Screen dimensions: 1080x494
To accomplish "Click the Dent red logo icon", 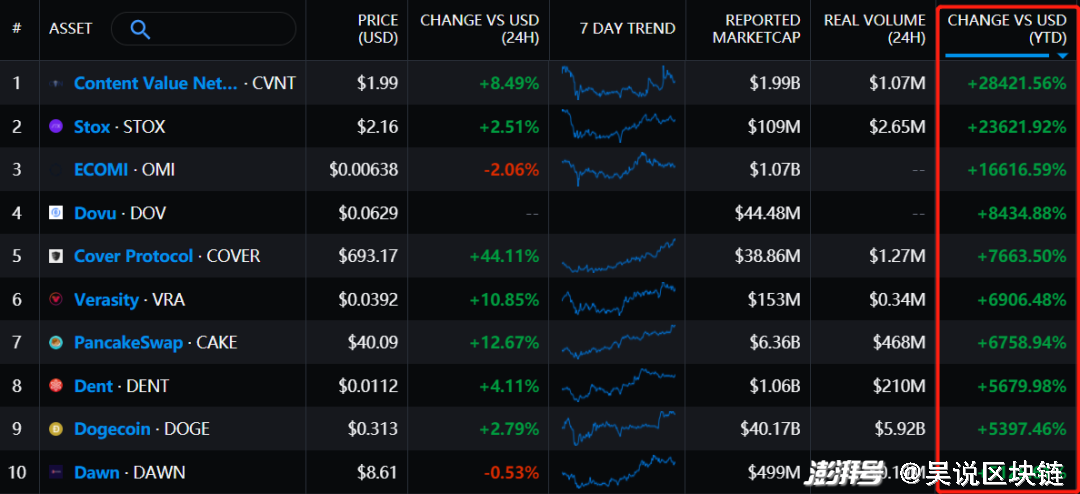I will [x=57, y=386].
